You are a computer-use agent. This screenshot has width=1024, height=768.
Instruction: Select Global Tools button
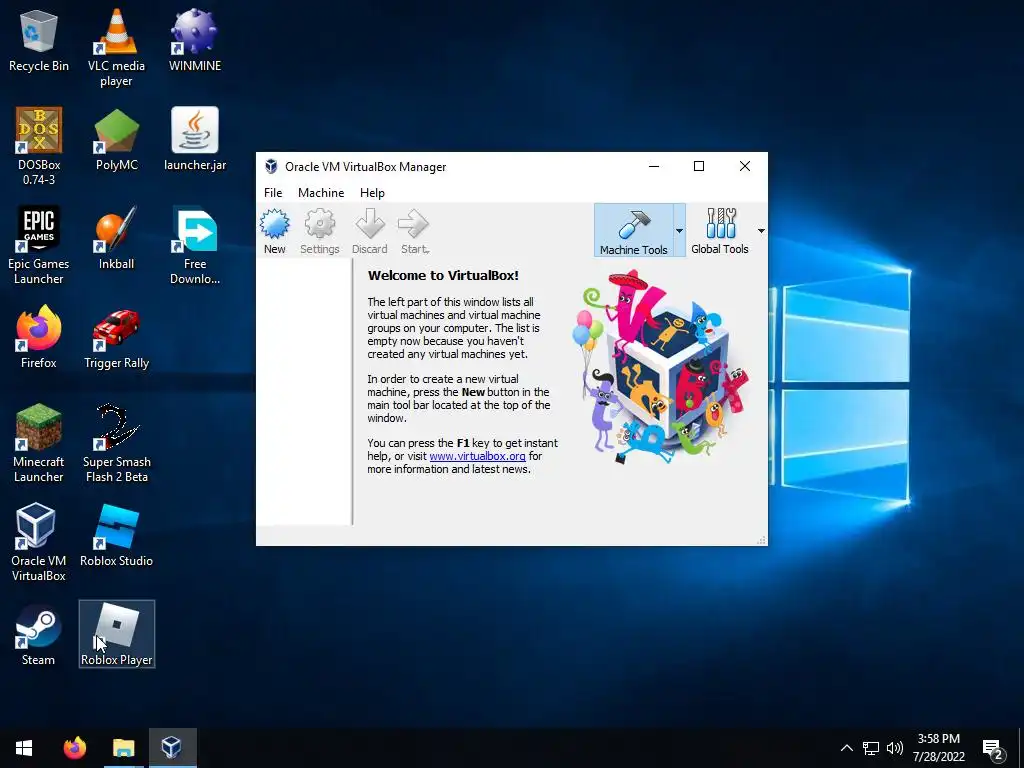[x=720, y=231]
